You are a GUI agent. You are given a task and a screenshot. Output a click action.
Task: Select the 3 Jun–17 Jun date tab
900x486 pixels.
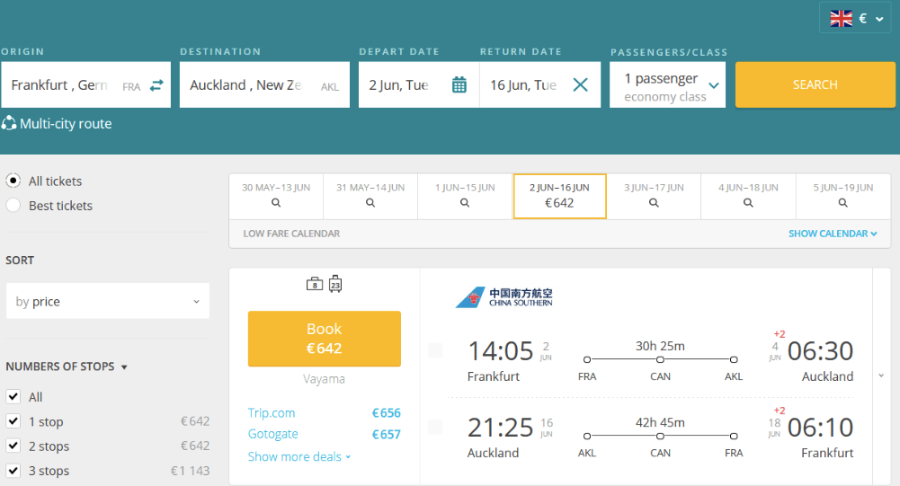(x=654, y=196)
